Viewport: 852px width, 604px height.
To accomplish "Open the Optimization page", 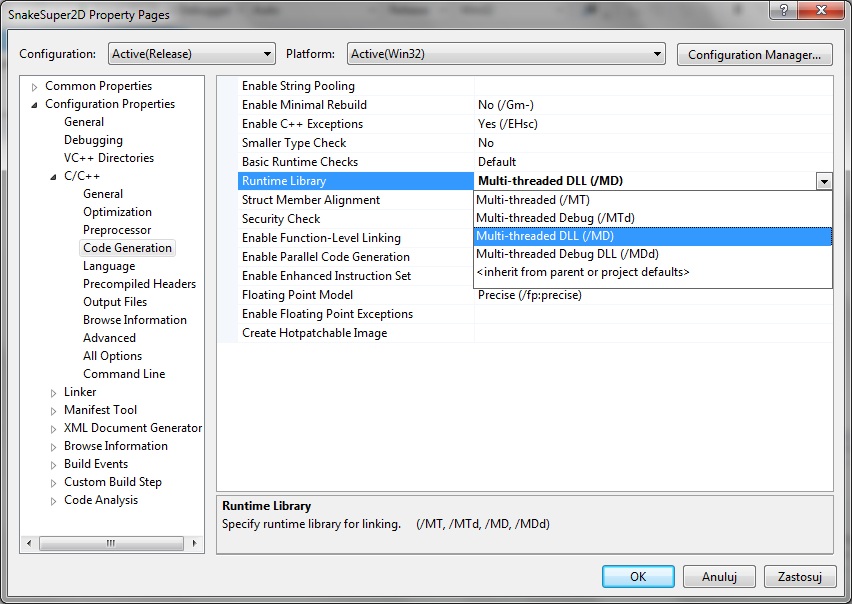I will coord(117,212).
